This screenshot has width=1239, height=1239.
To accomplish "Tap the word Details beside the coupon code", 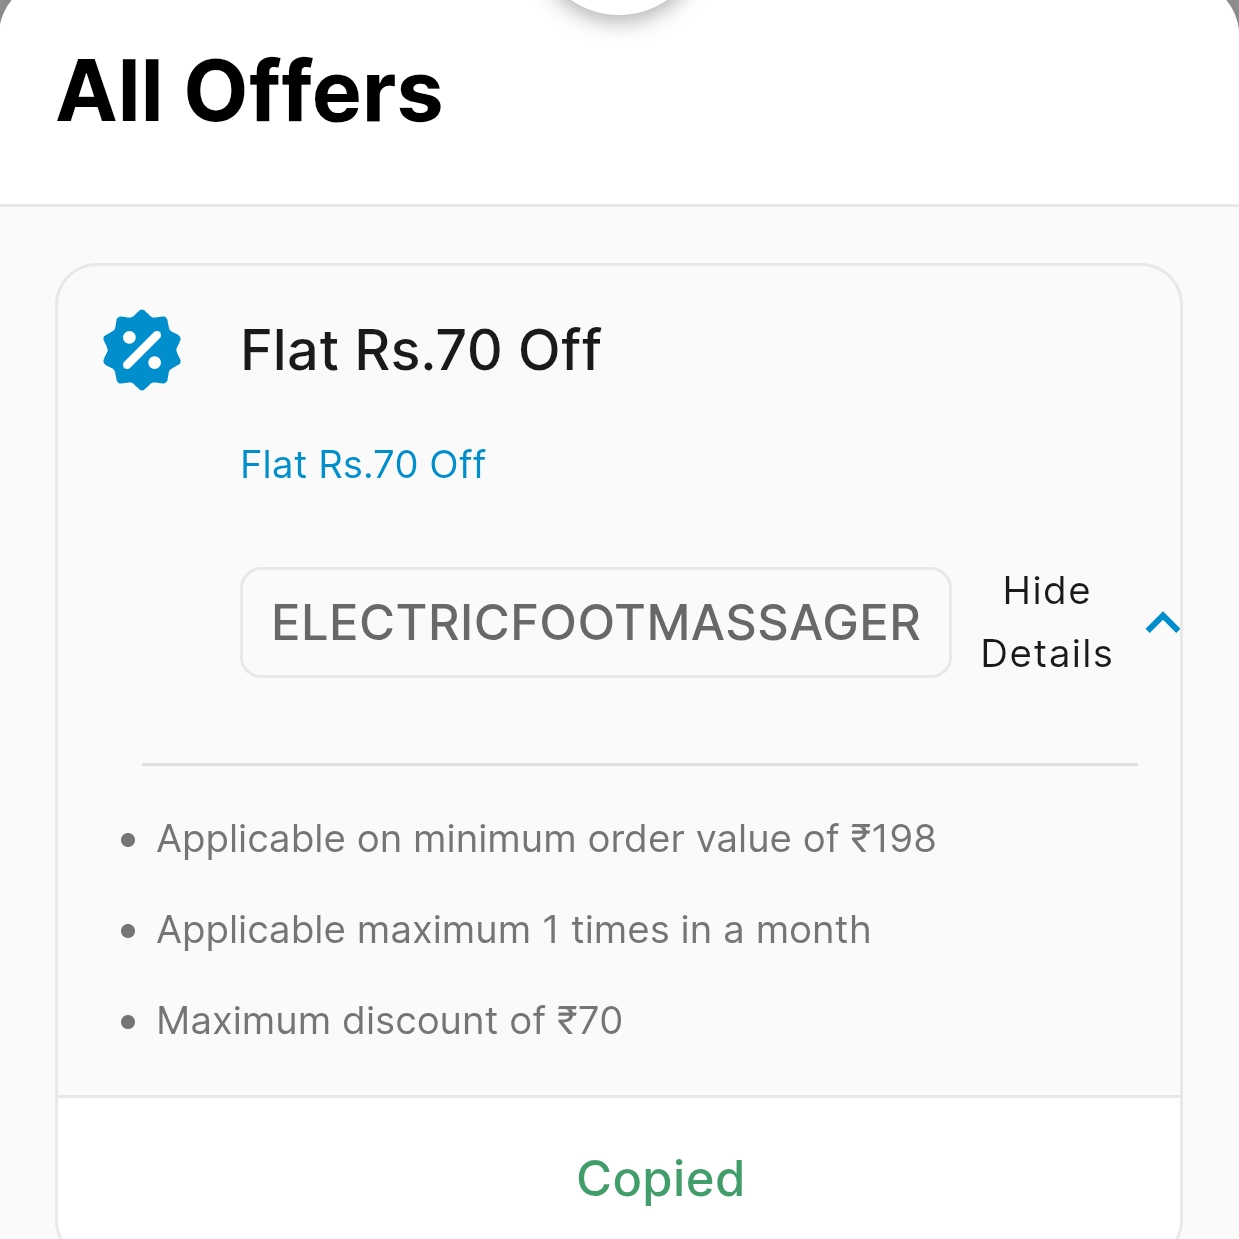I will pos(1046,654).
